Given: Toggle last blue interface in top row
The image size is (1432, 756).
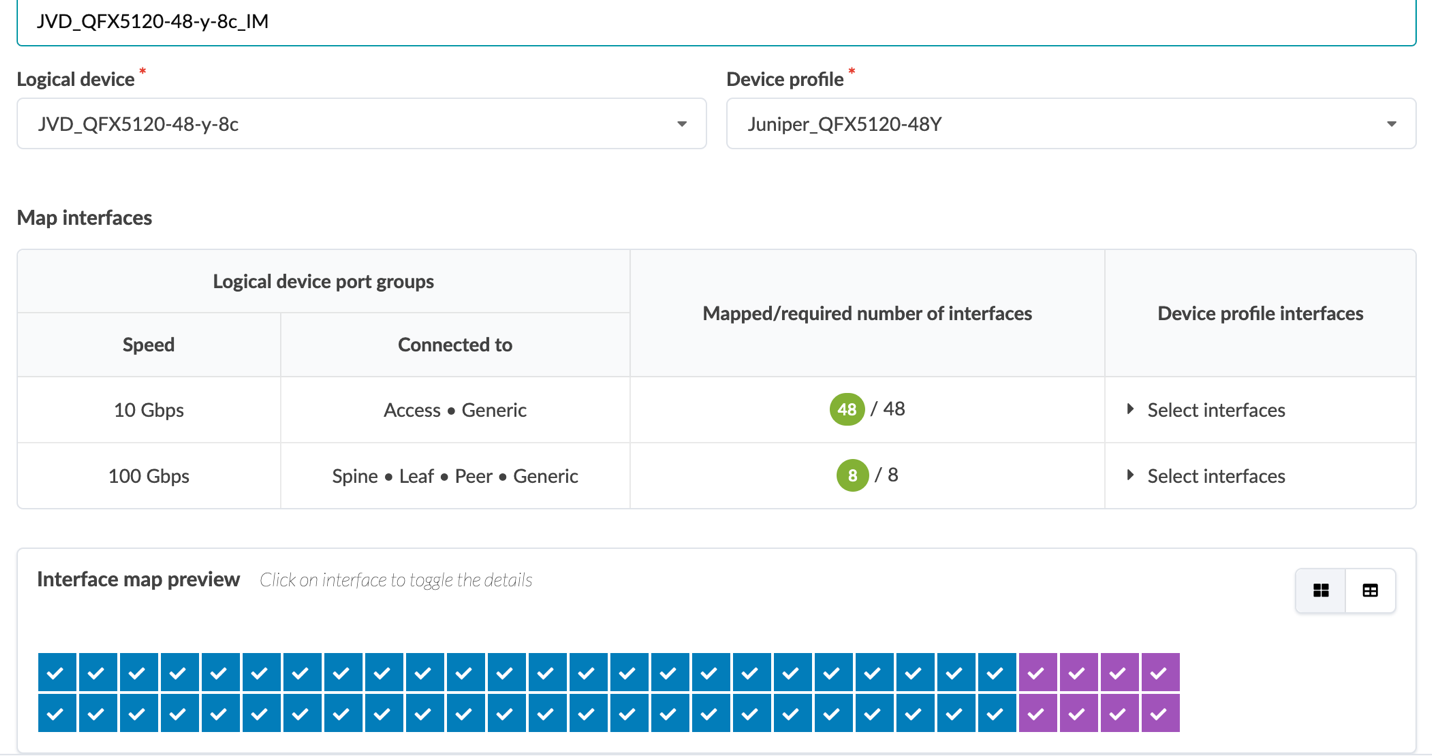Looking at the screenshot, I should click(995, 673).
